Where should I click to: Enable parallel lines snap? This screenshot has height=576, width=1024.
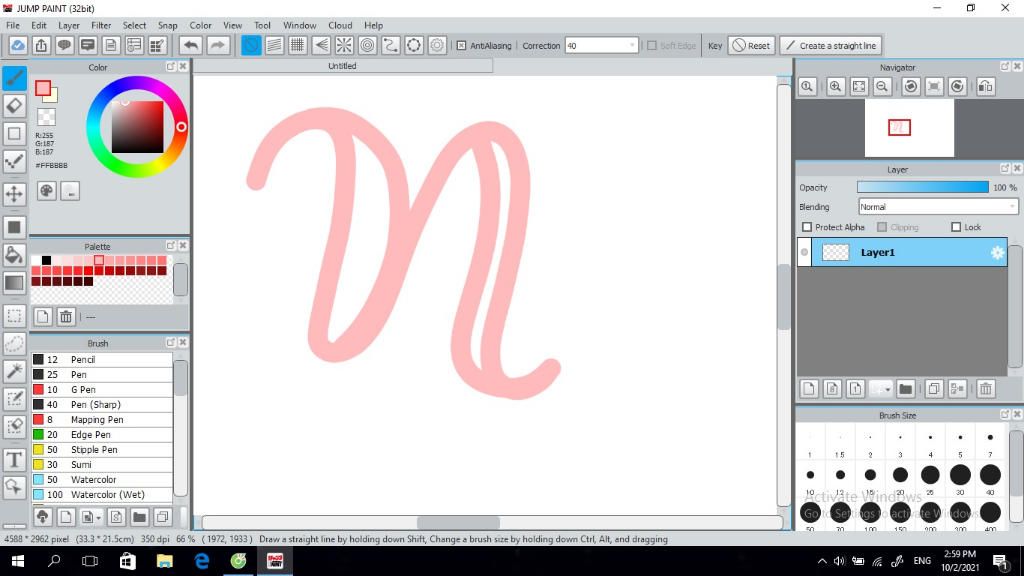pos(274,46)
